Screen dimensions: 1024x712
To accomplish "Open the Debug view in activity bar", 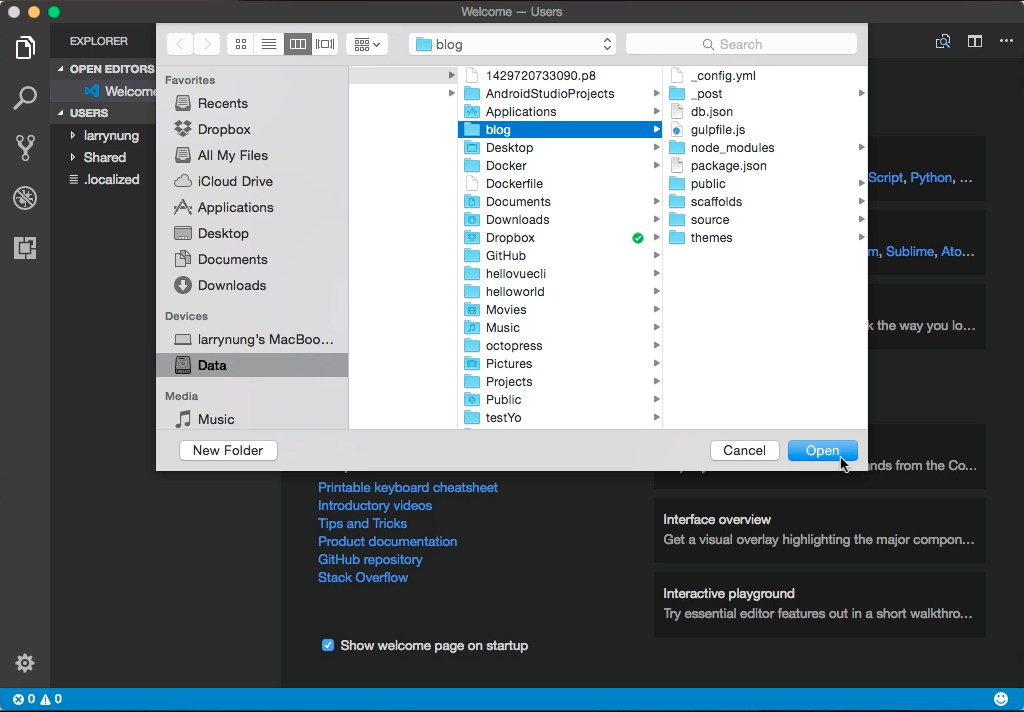I will [x=25, y=198].
